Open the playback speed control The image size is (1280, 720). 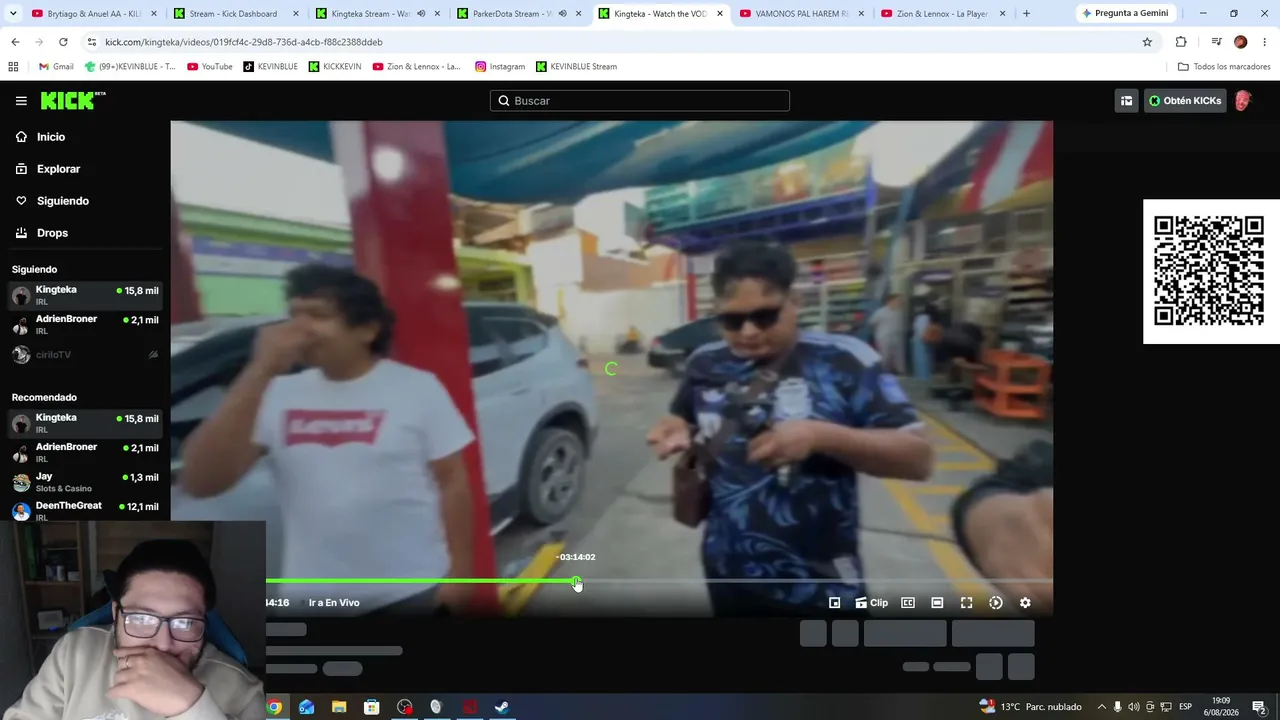(995, 603)
